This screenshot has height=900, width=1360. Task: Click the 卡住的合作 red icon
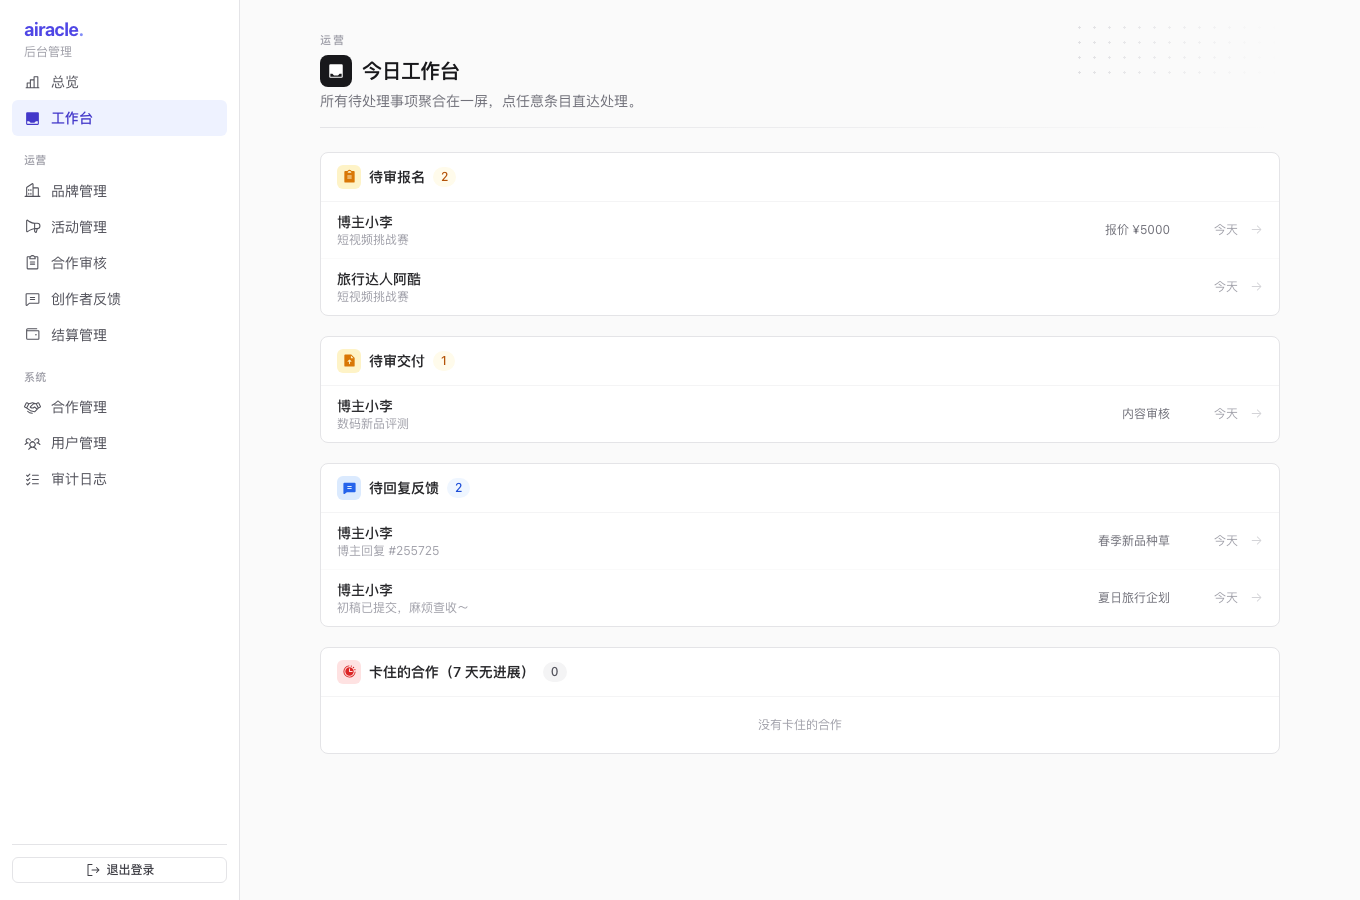click(x=349, y=672)
